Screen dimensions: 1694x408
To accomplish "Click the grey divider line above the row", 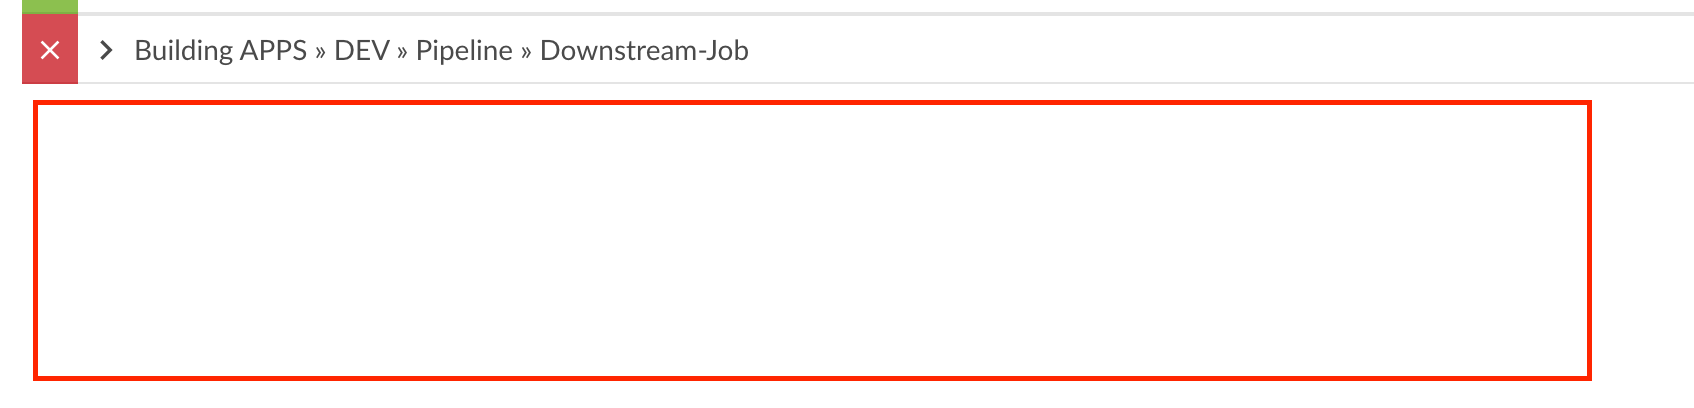I will (x=886, y=14).
